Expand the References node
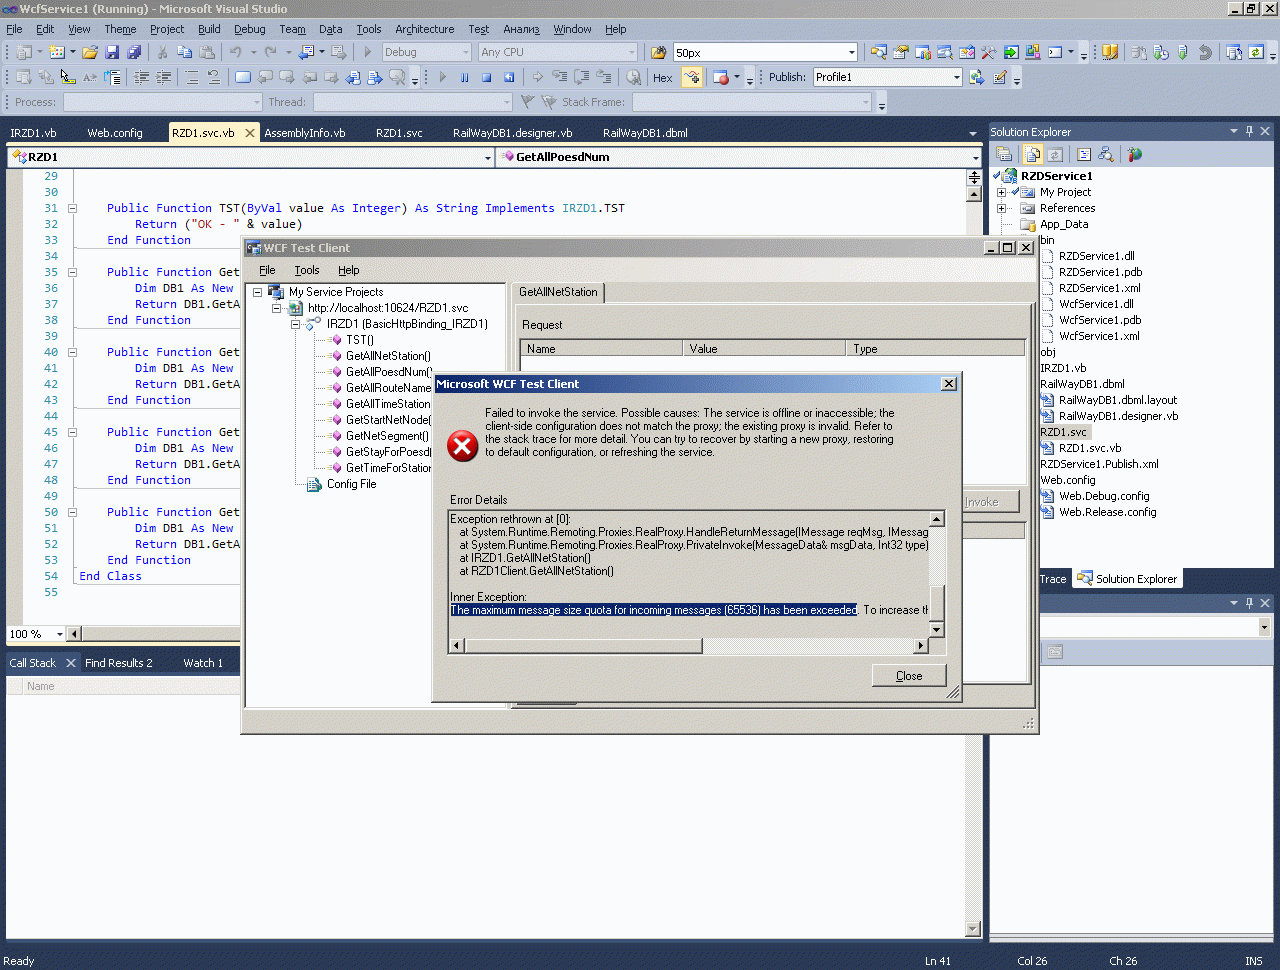 tap(1002, 208)
